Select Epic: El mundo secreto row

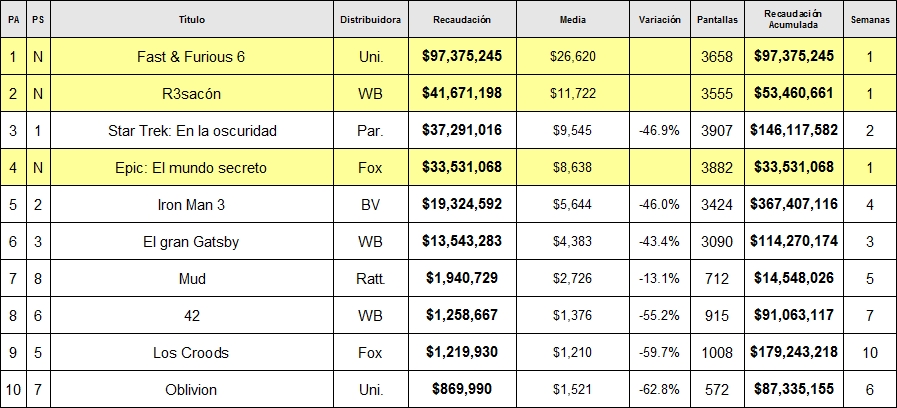click(191, 168)
